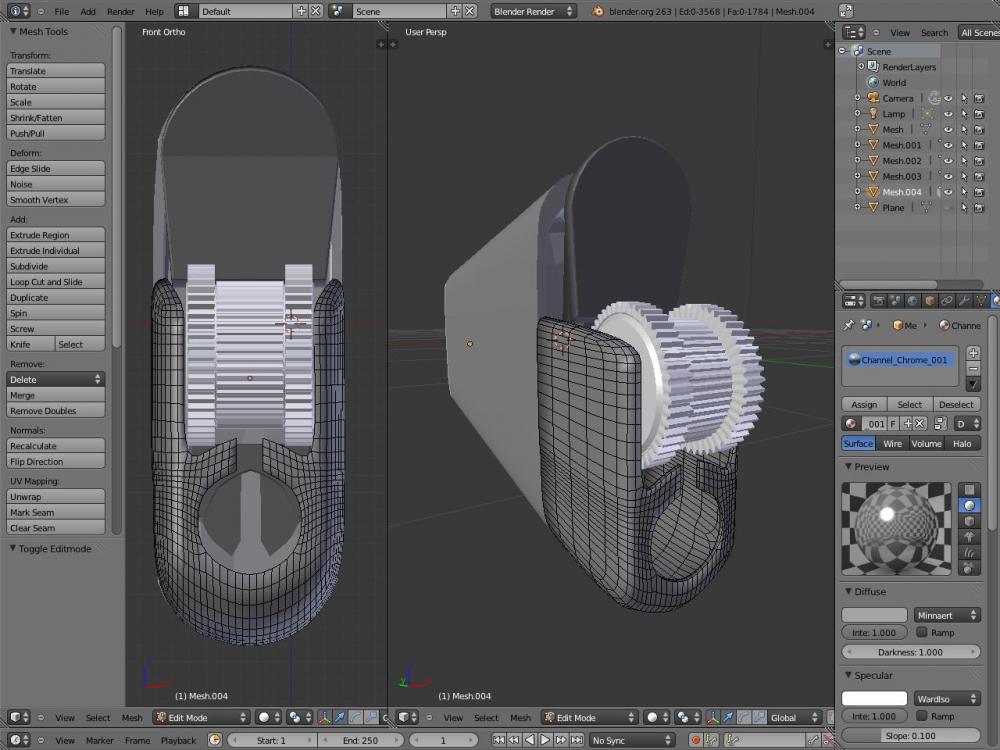Expand the Mesh.001 tree item
This screenshot has width=1000, height=750.
click(857, 145)
